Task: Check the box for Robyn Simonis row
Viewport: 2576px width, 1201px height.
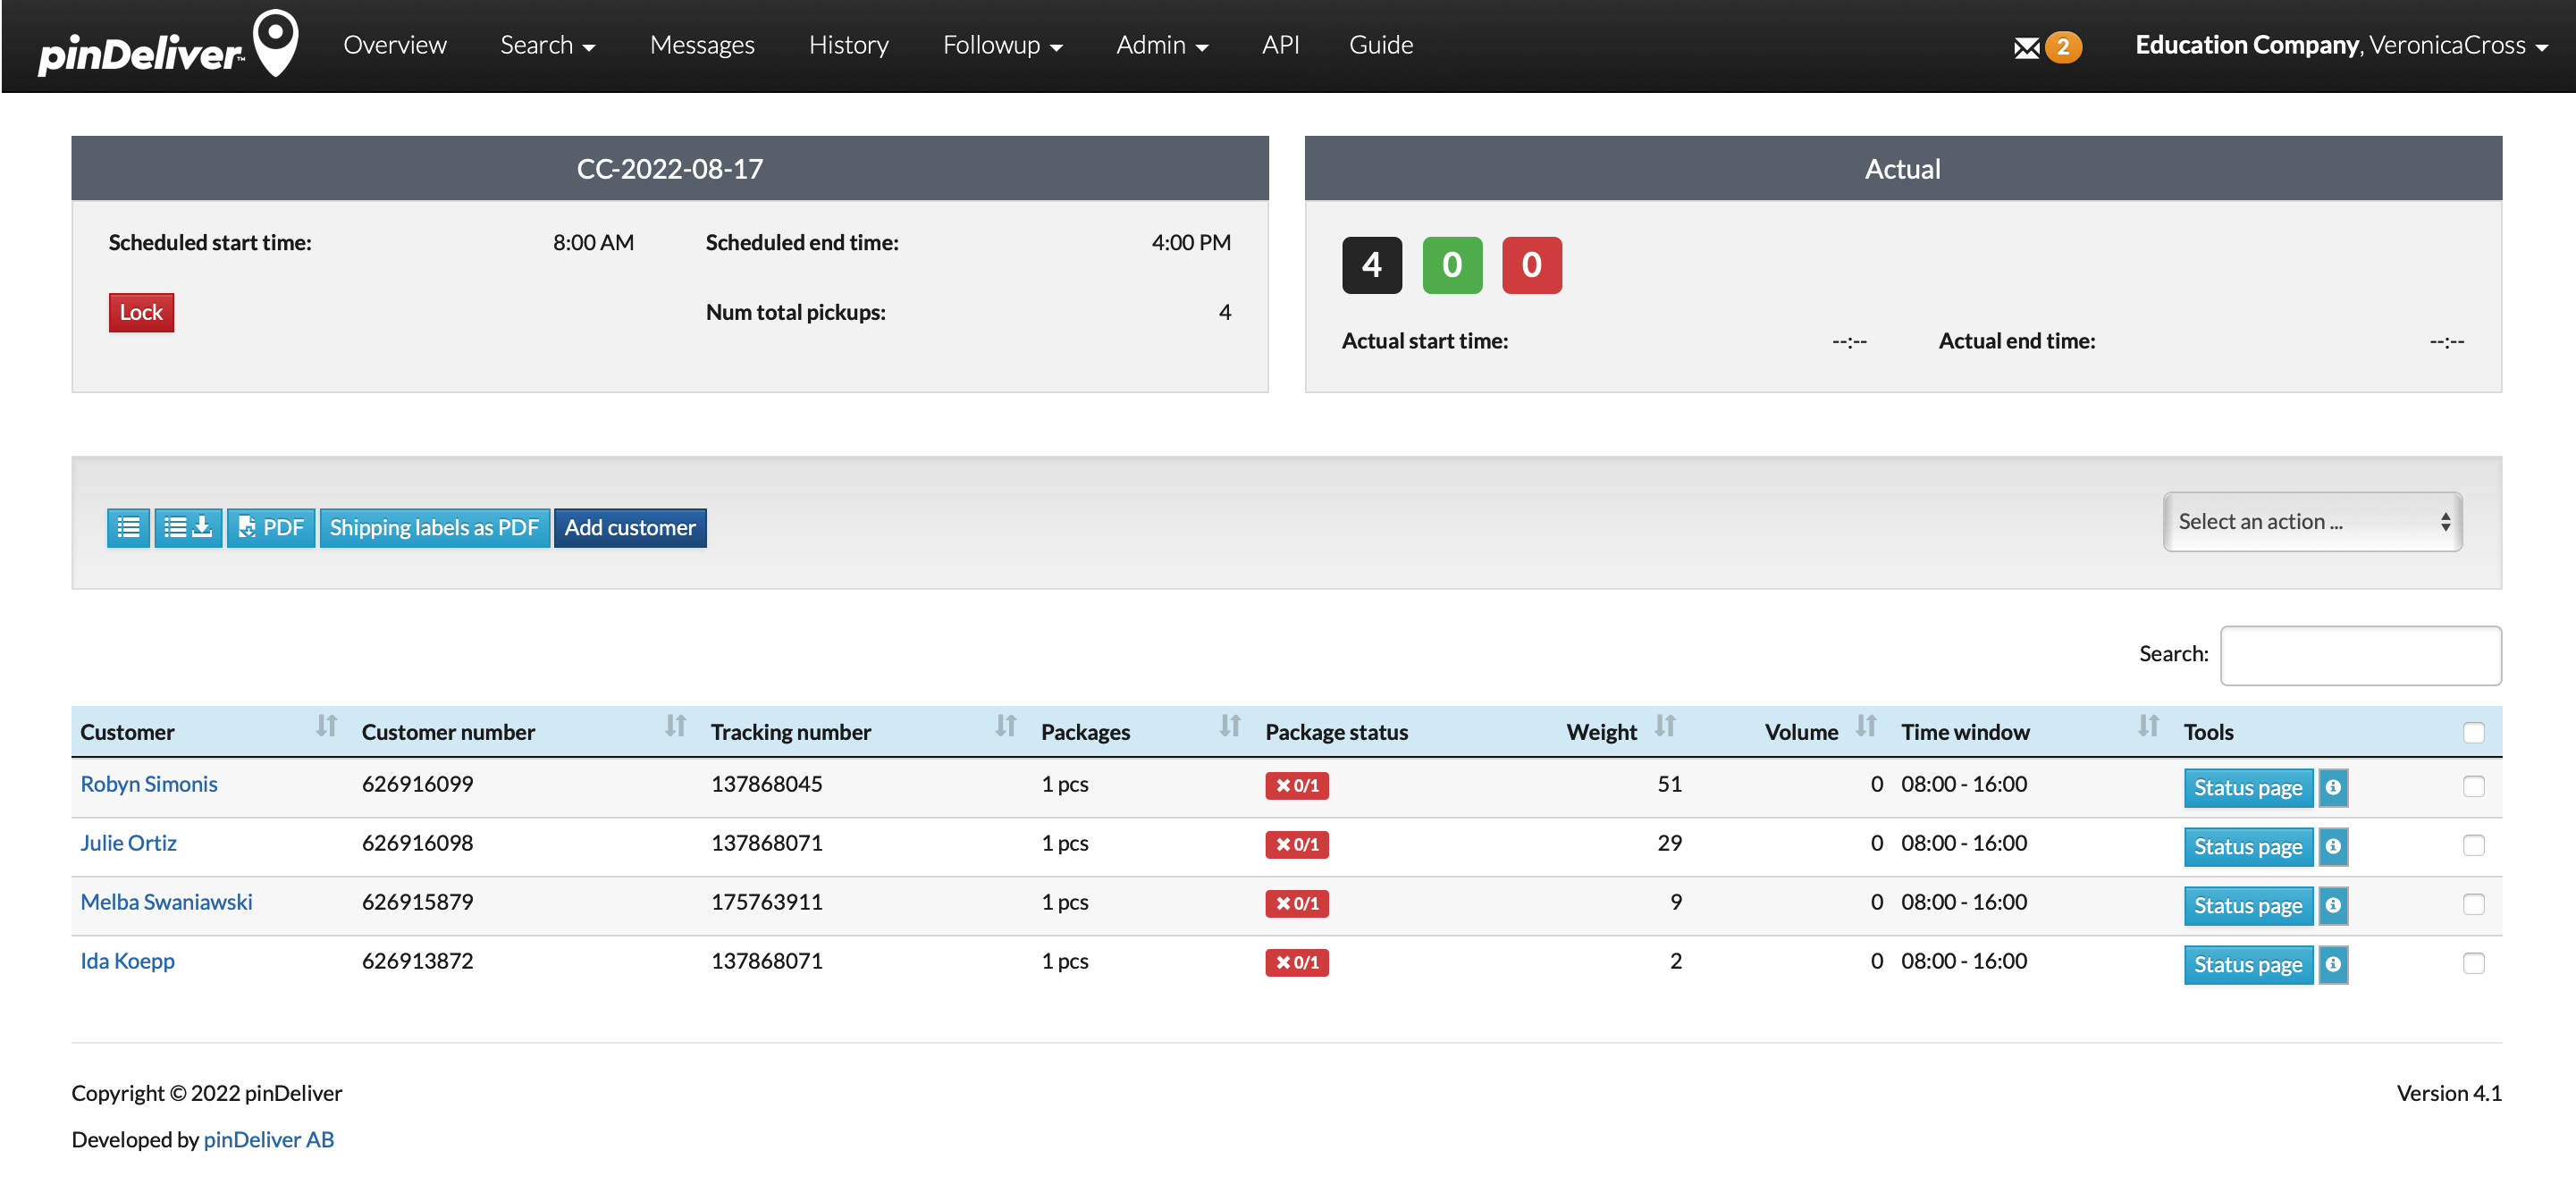Action: [2473, 787]
